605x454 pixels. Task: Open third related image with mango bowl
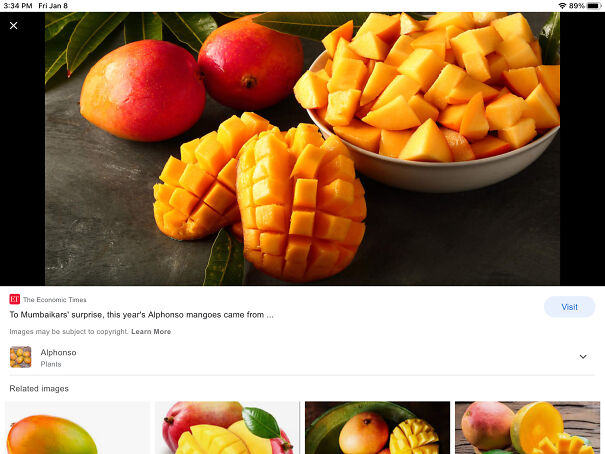point(377,427)
